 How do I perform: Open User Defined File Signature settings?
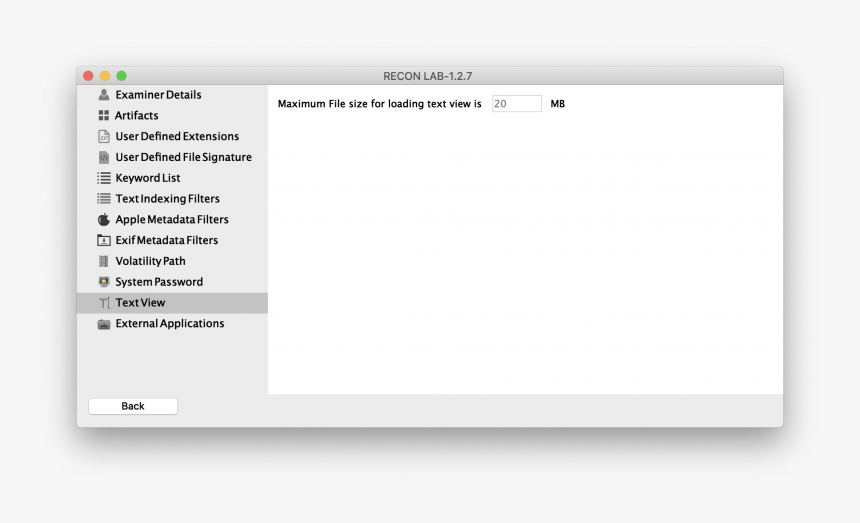click(x=172, y=157)
